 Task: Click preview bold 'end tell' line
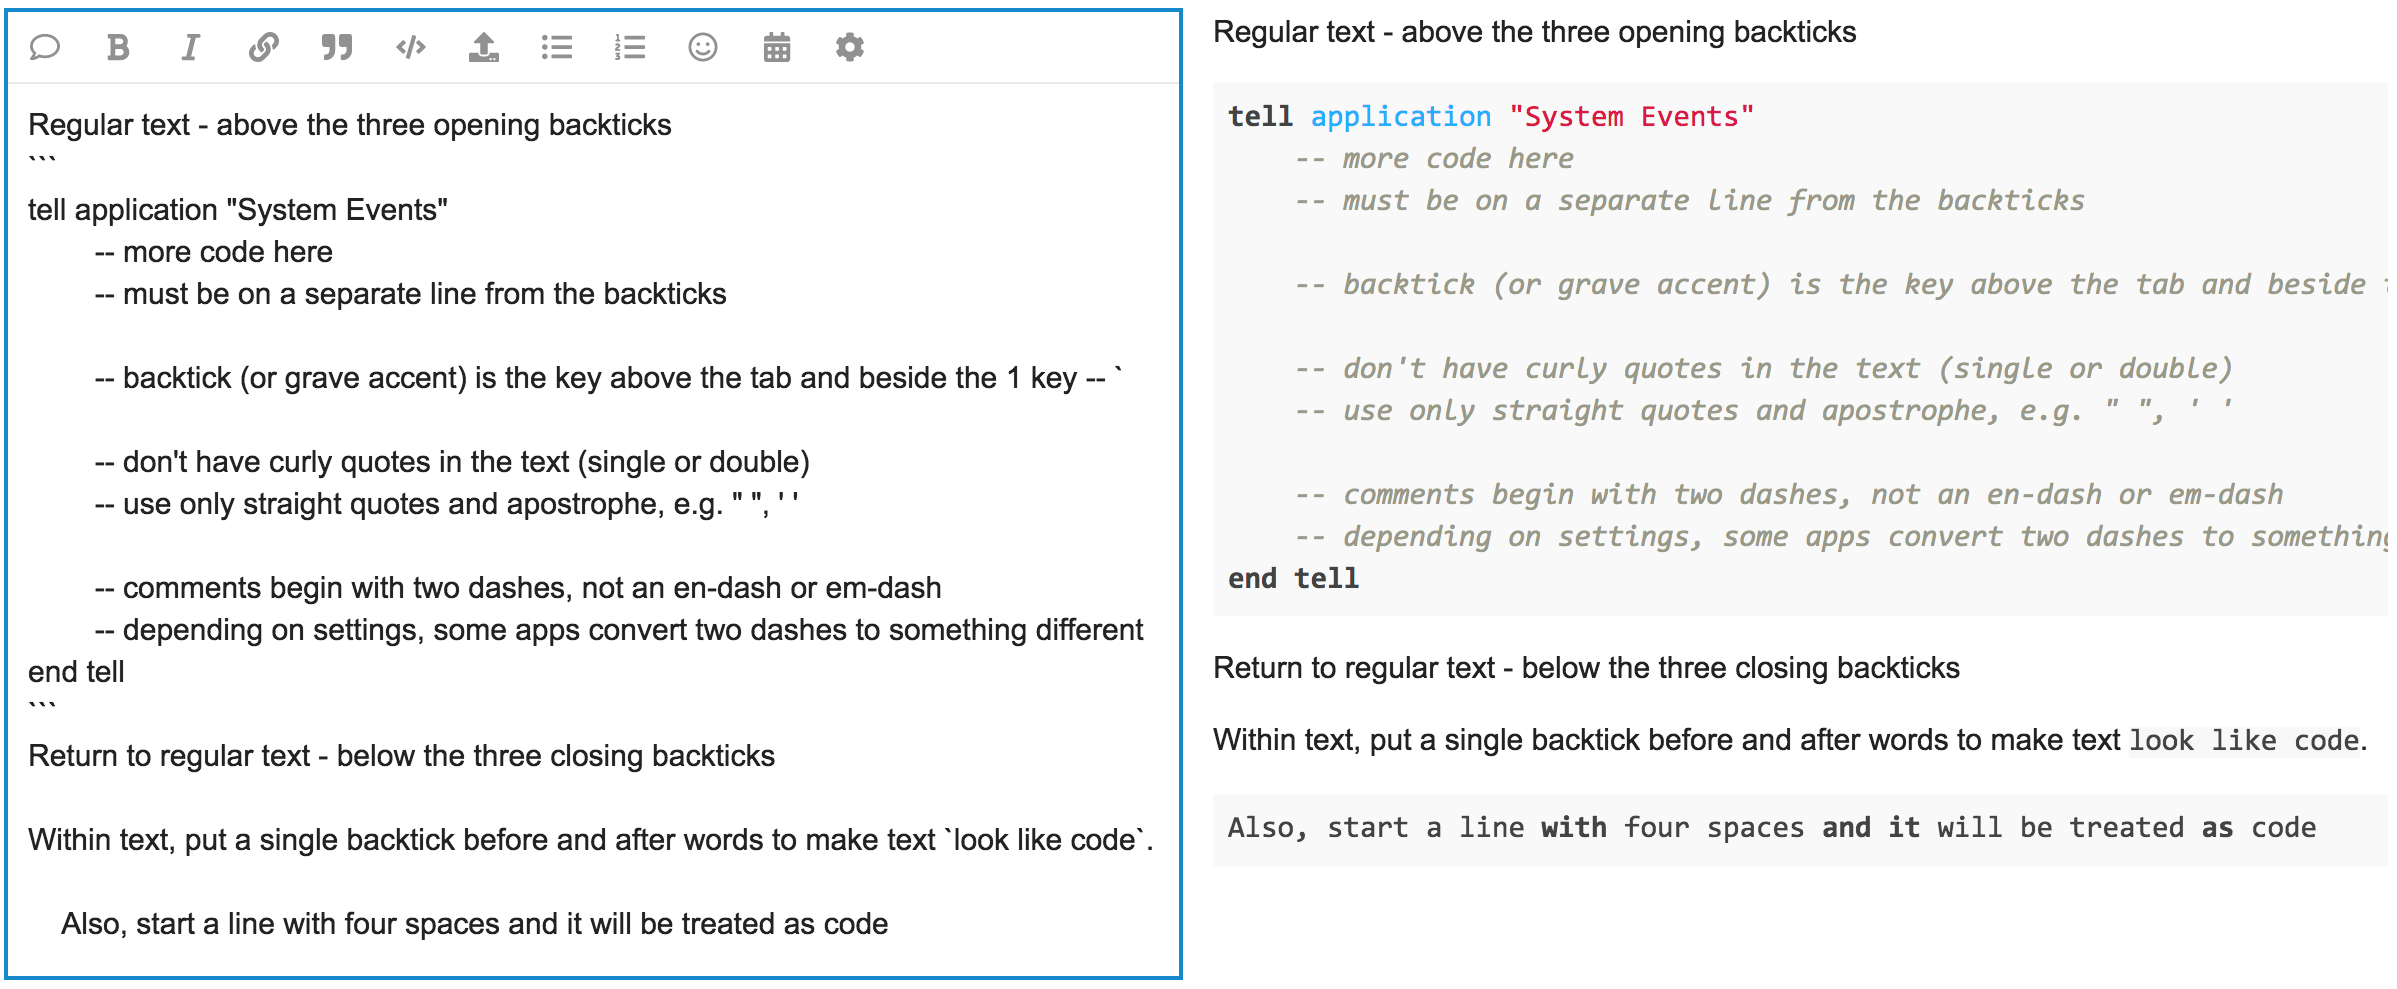pyautogui.click(x=1294, y=579)
